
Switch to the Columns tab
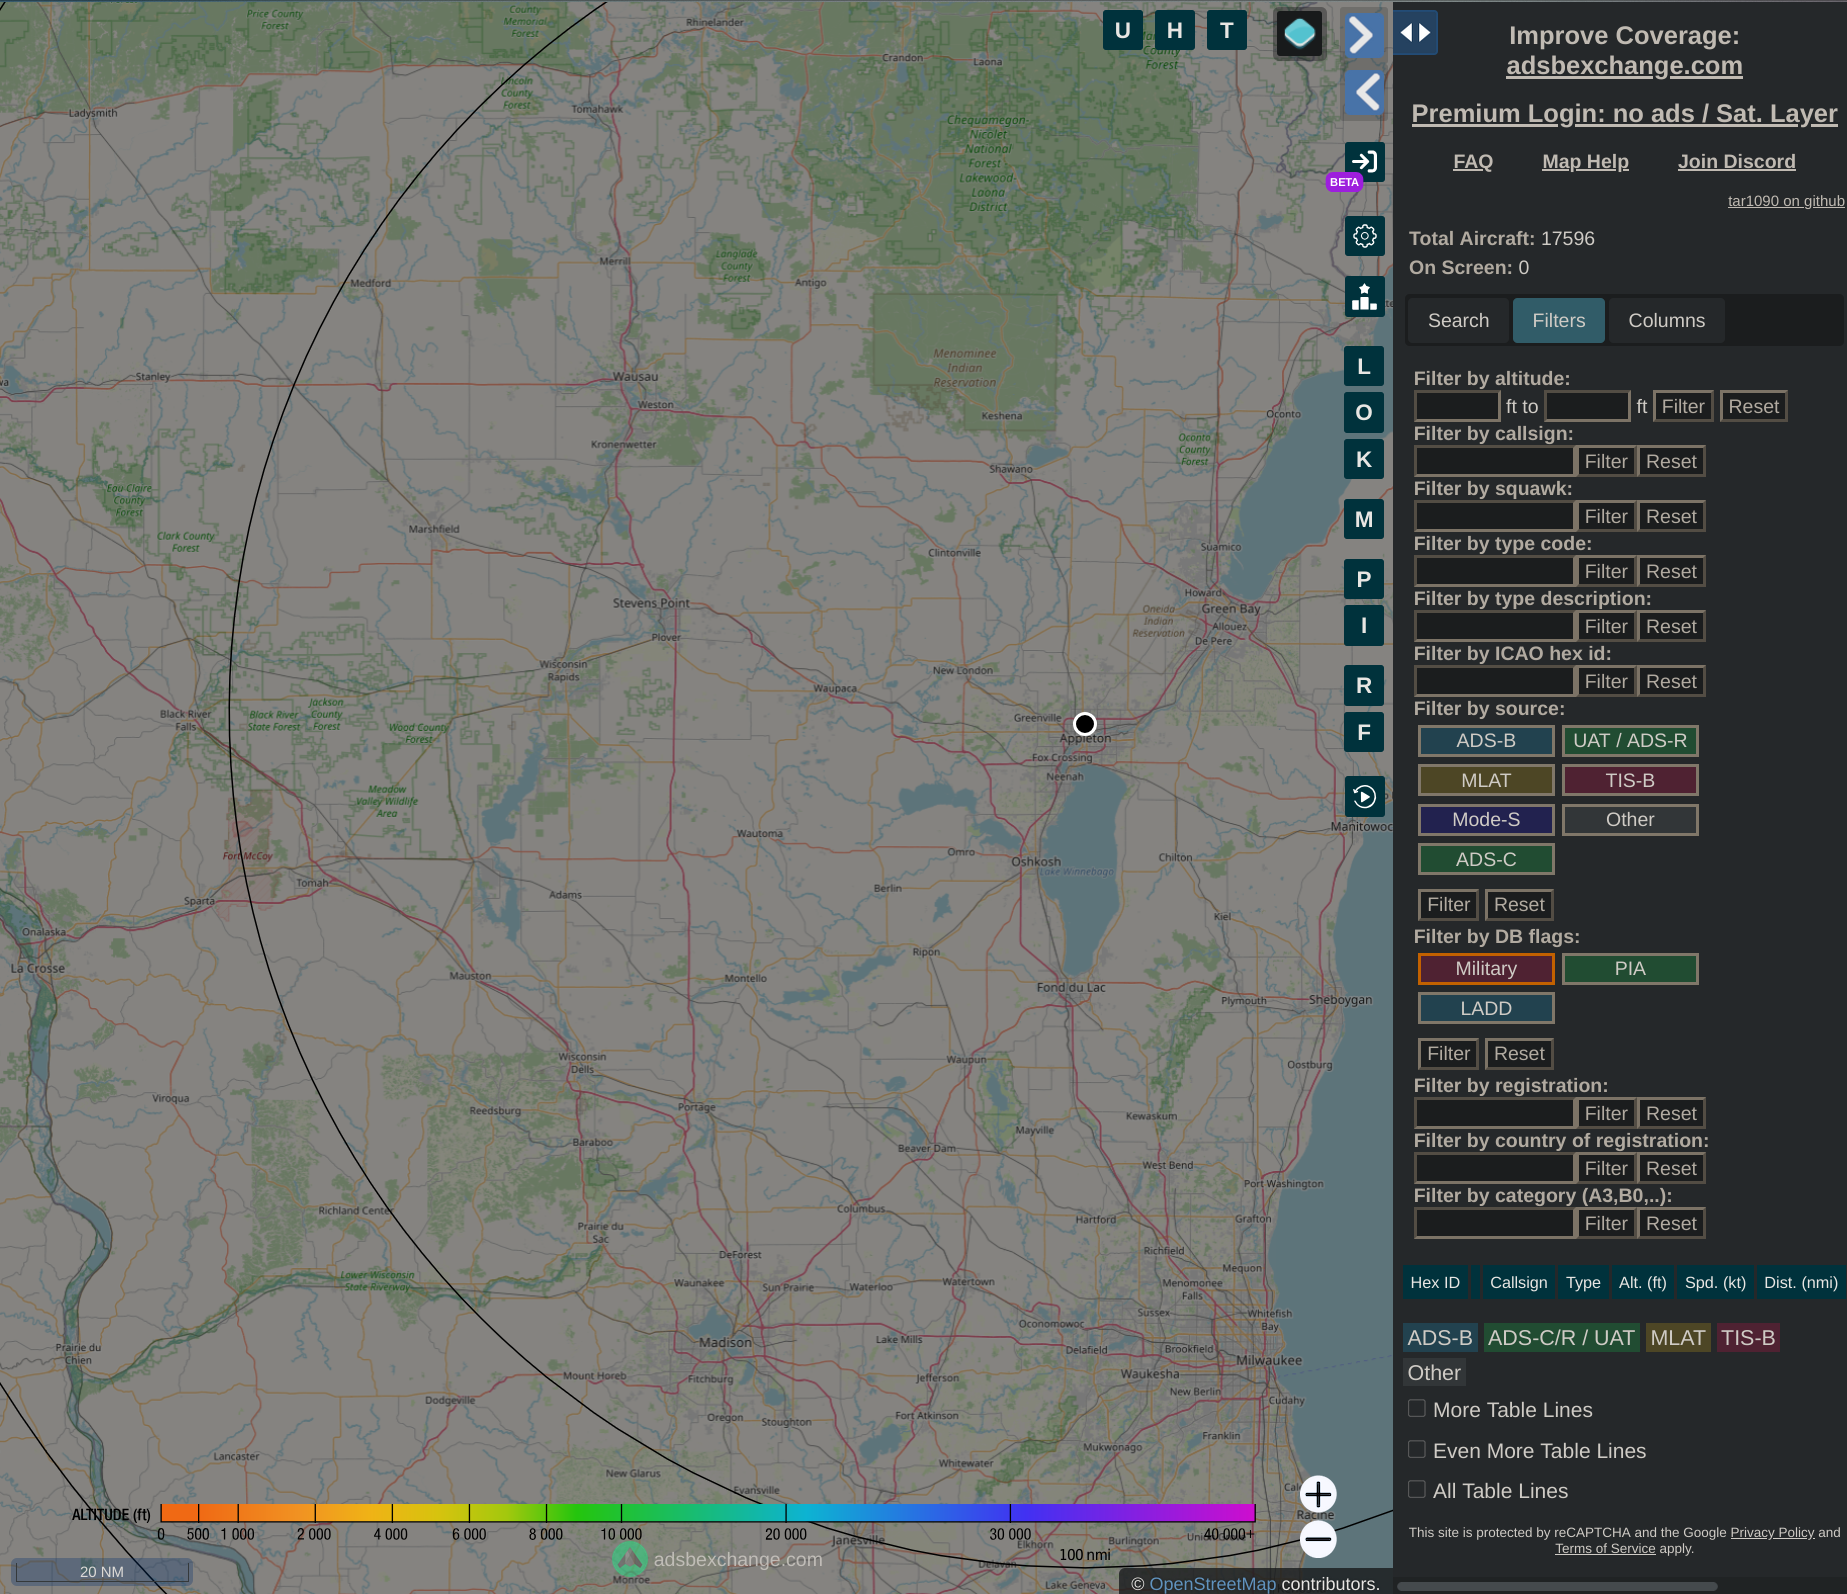coord(1666,320)
